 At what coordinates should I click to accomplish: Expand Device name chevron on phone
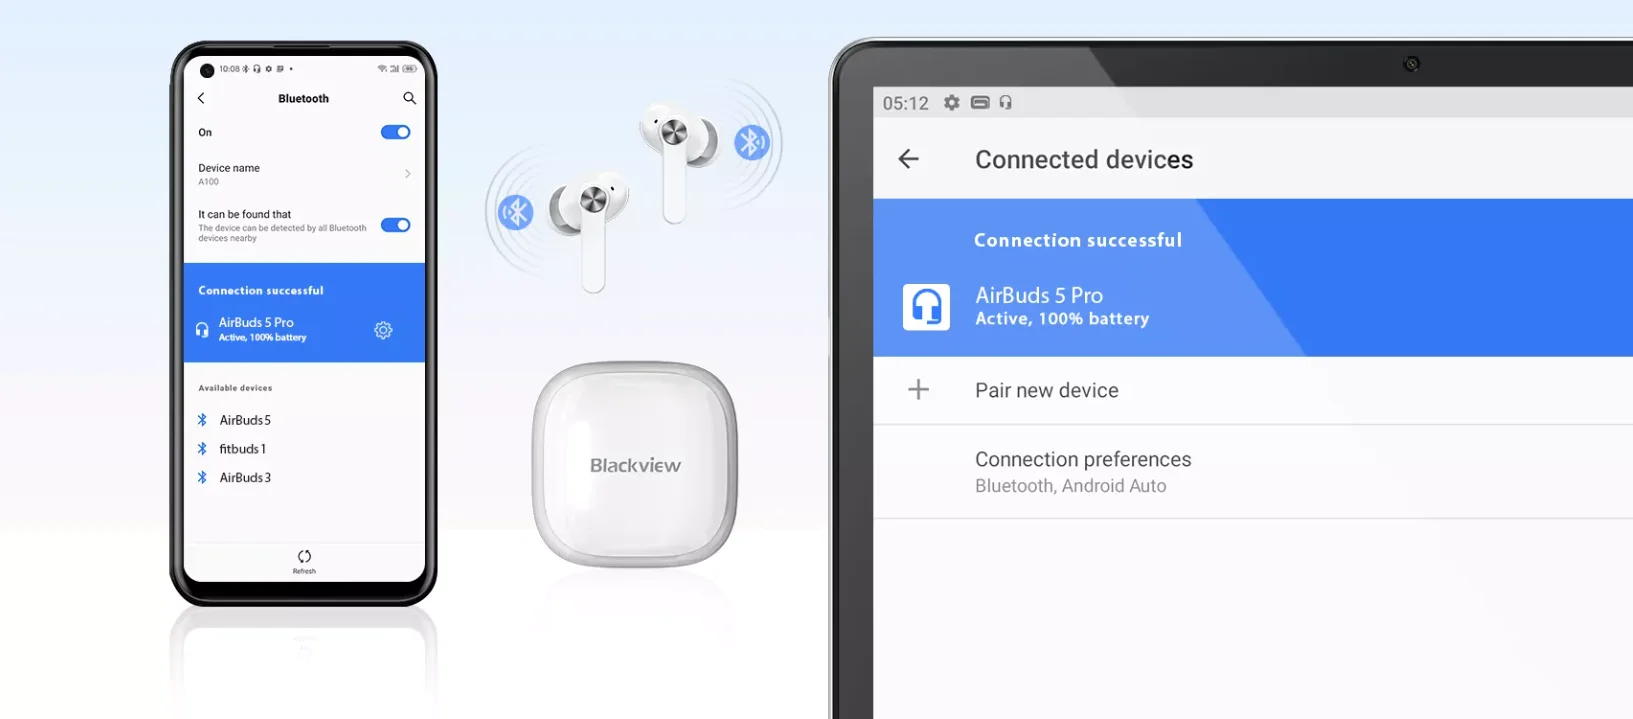coord(408,174)
